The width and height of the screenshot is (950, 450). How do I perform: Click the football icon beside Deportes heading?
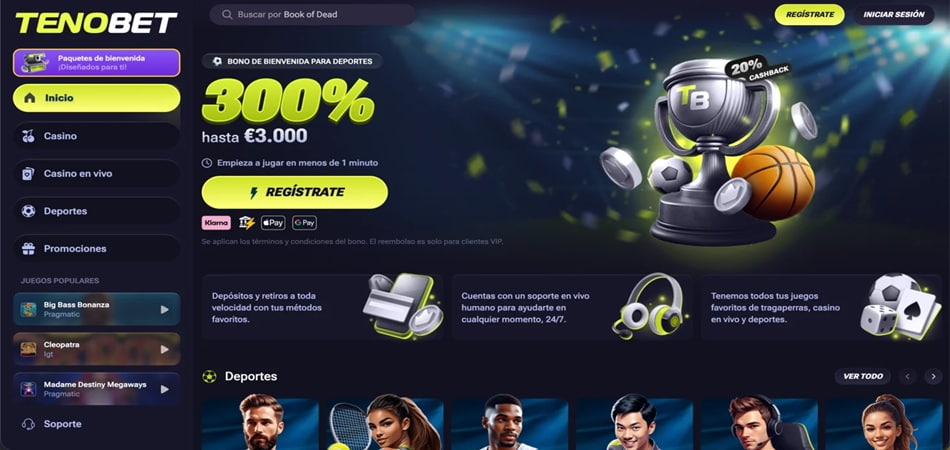tap(210, 377)
